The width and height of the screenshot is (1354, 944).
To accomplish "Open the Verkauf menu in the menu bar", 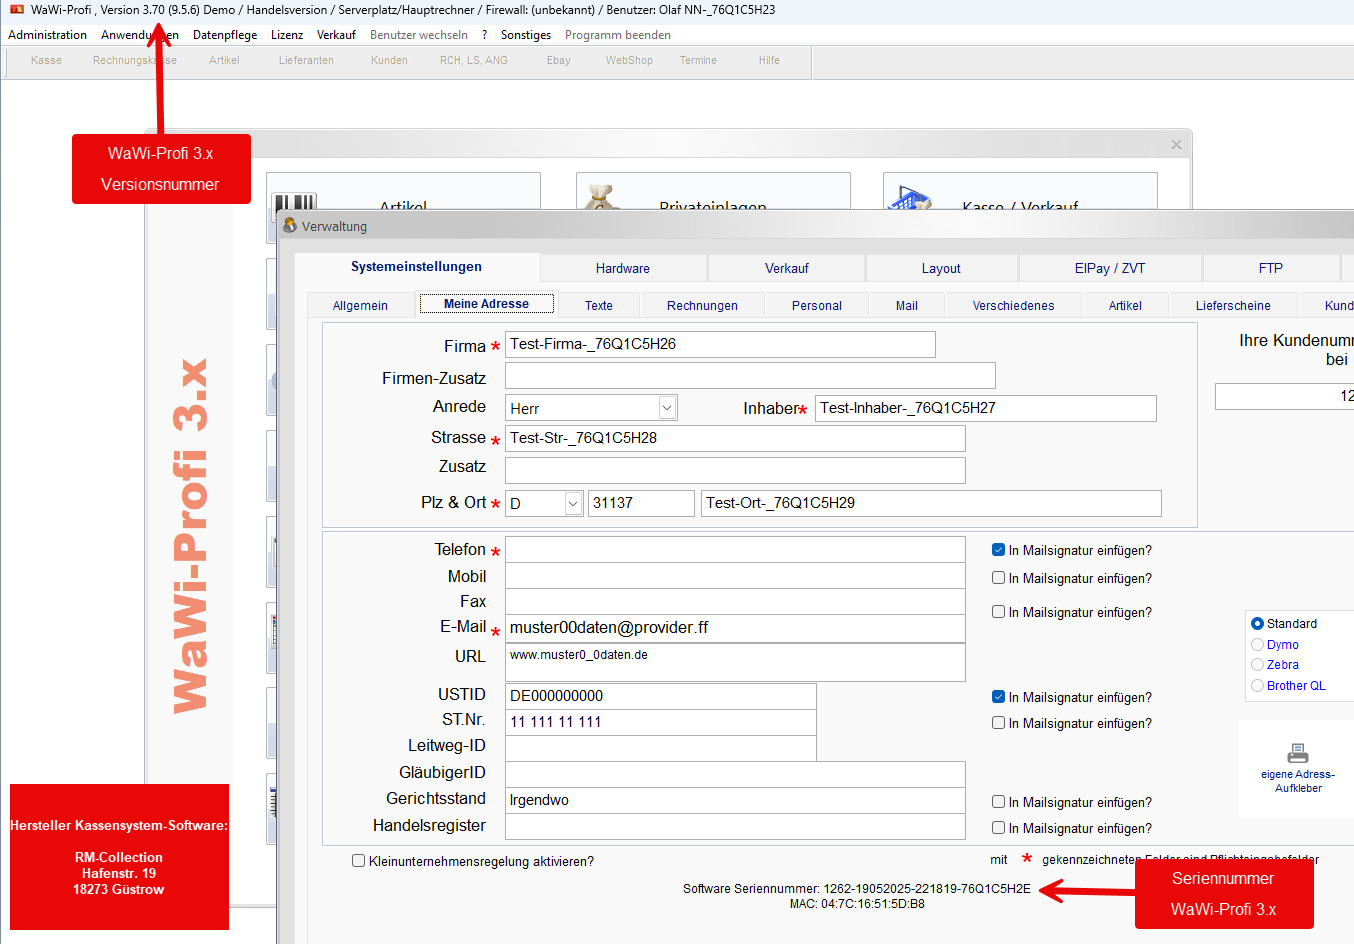I will (x=336, y=35).
